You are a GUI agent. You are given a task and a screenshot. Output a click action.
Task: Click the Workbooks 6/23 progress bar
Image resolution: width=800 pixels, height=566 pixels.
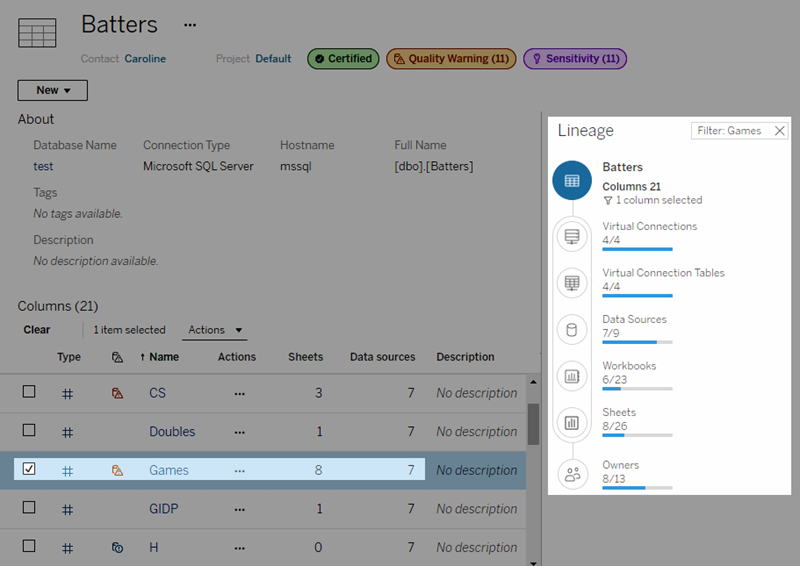pyautogui.click(x=637, y=389)
